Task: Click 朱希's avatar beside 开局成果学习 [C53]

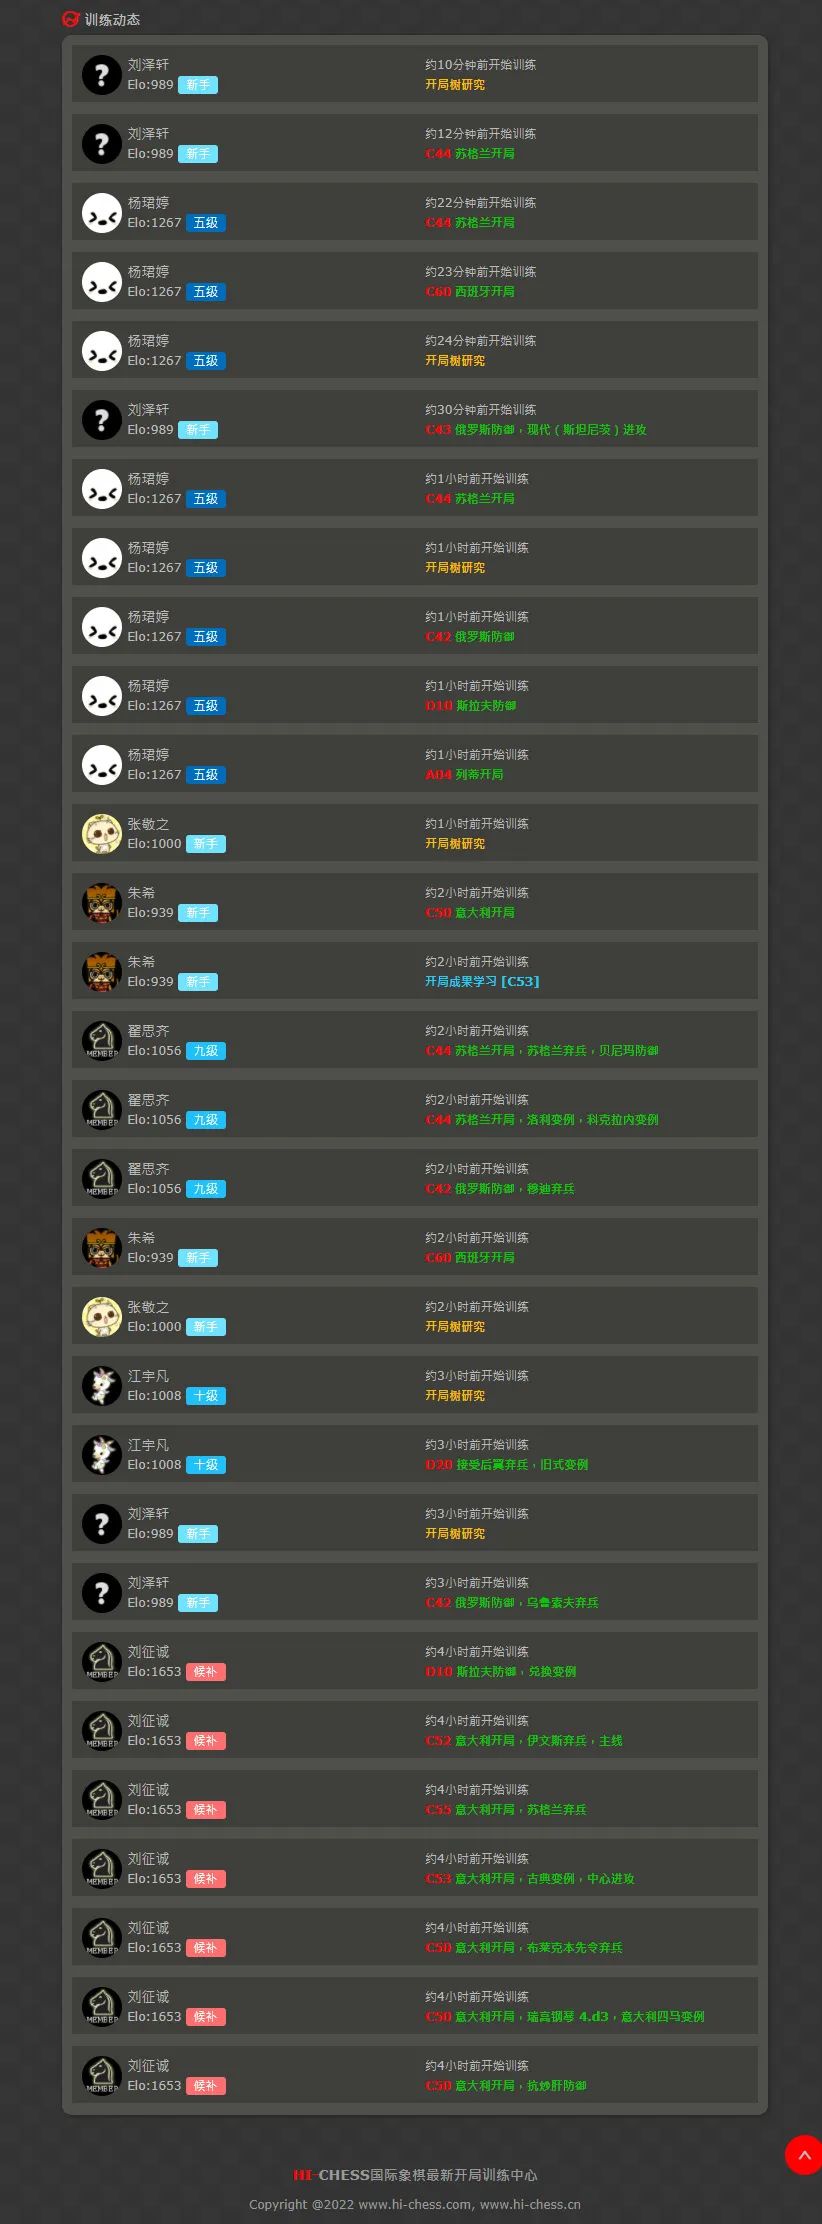Action: click(x=101, y=972)
